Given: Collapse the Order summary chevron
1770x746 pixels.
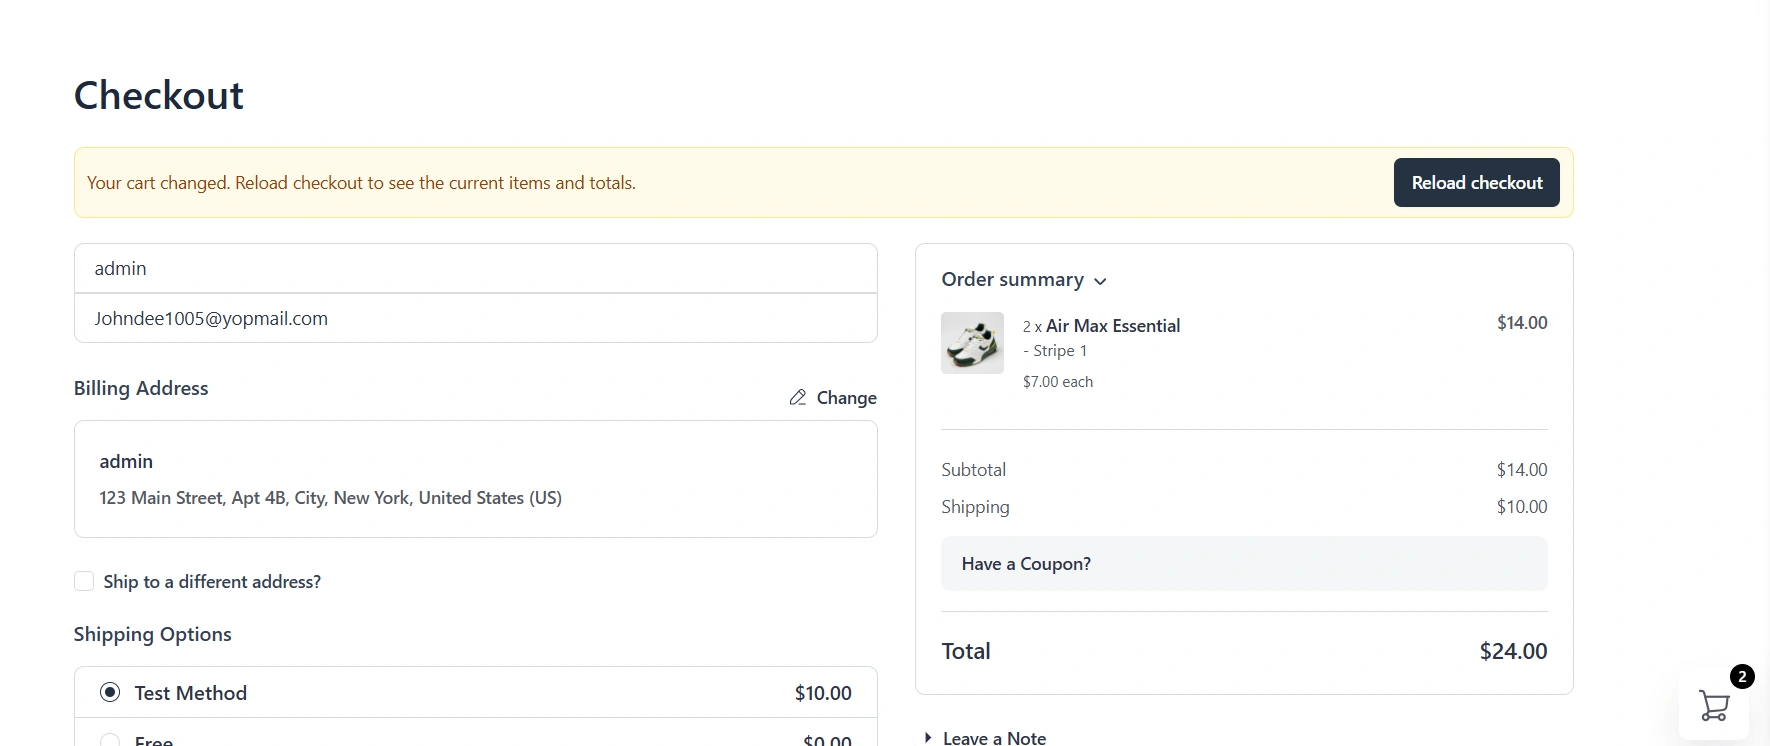Looking at the screenshot, I should (1100, 281).
